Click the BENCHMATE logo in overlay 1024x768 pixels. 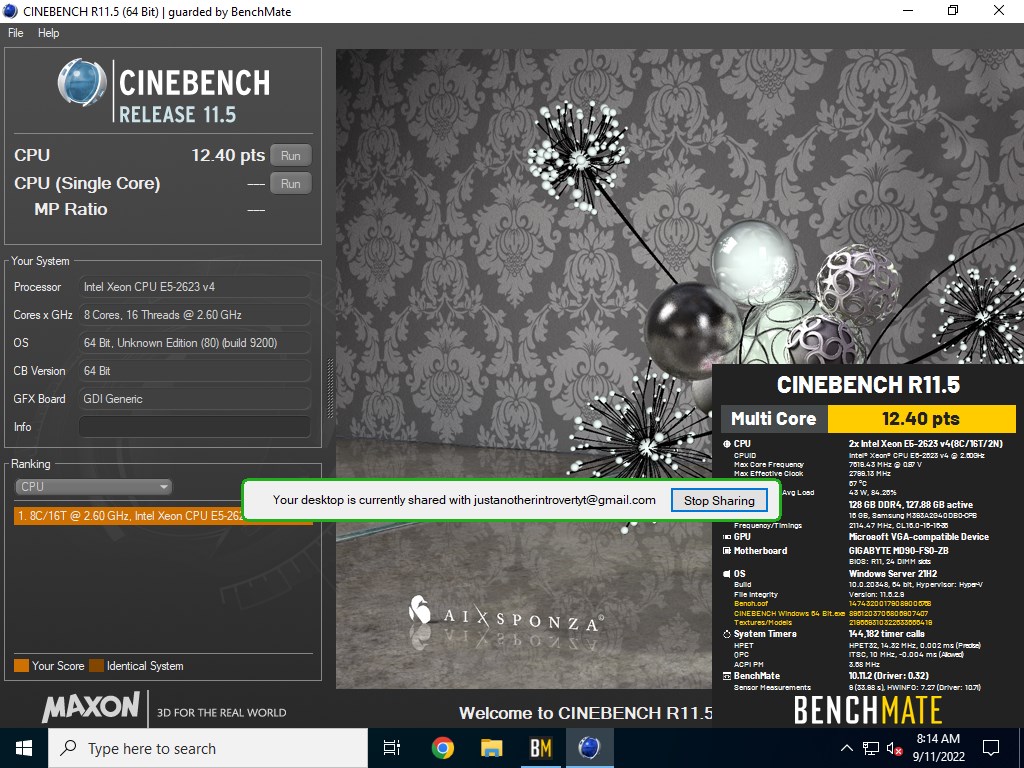(868, 710)
